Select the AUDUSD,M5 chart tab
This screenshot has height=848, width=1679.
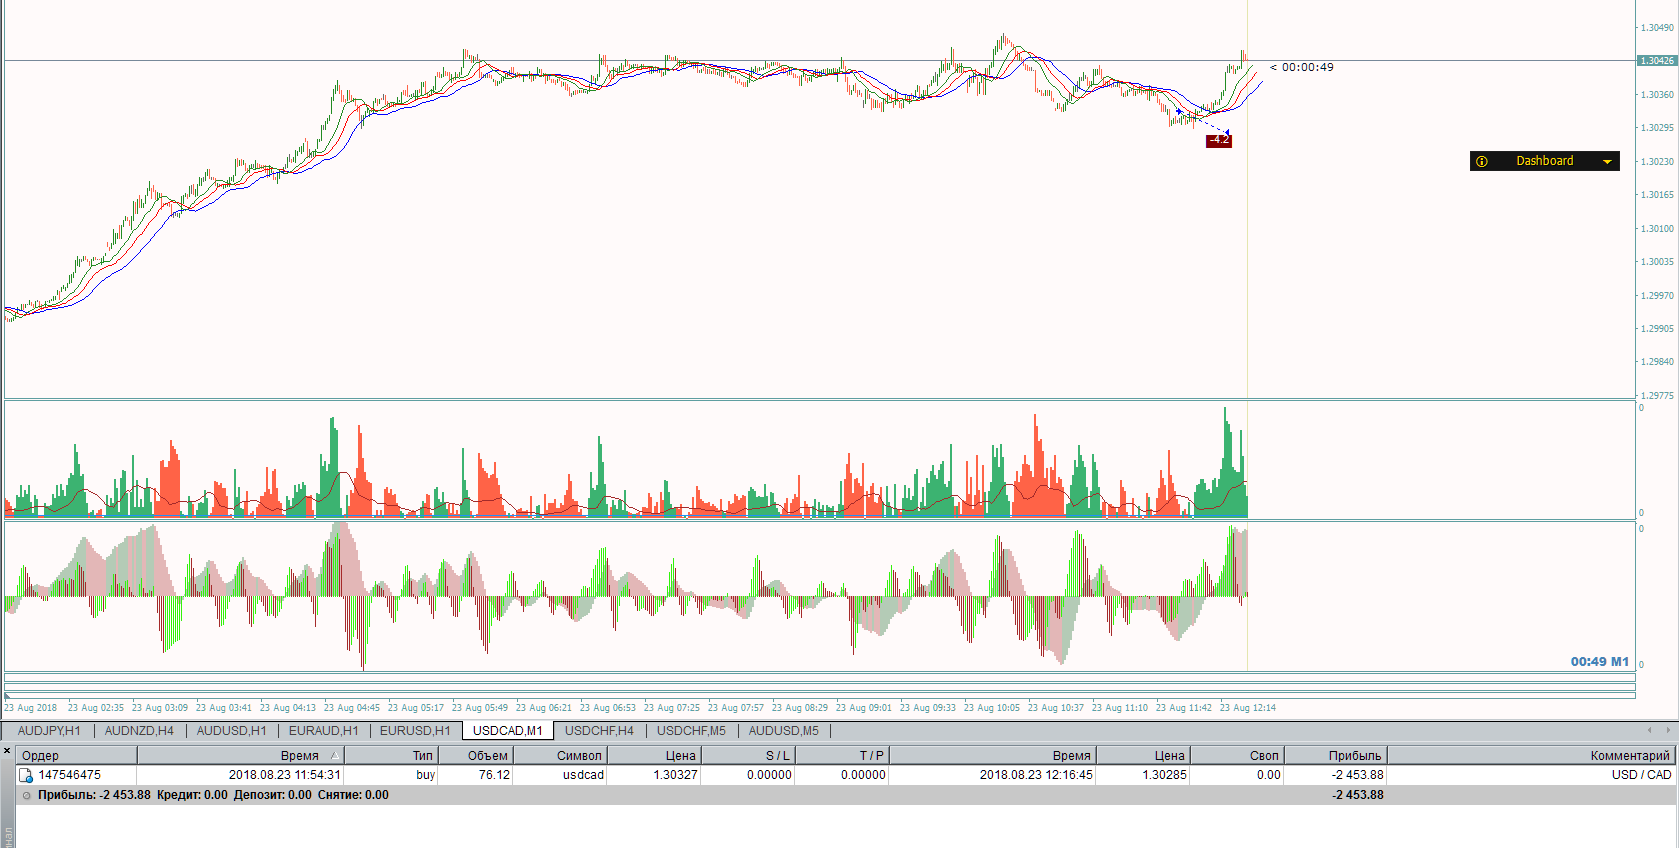pos(783,731)
